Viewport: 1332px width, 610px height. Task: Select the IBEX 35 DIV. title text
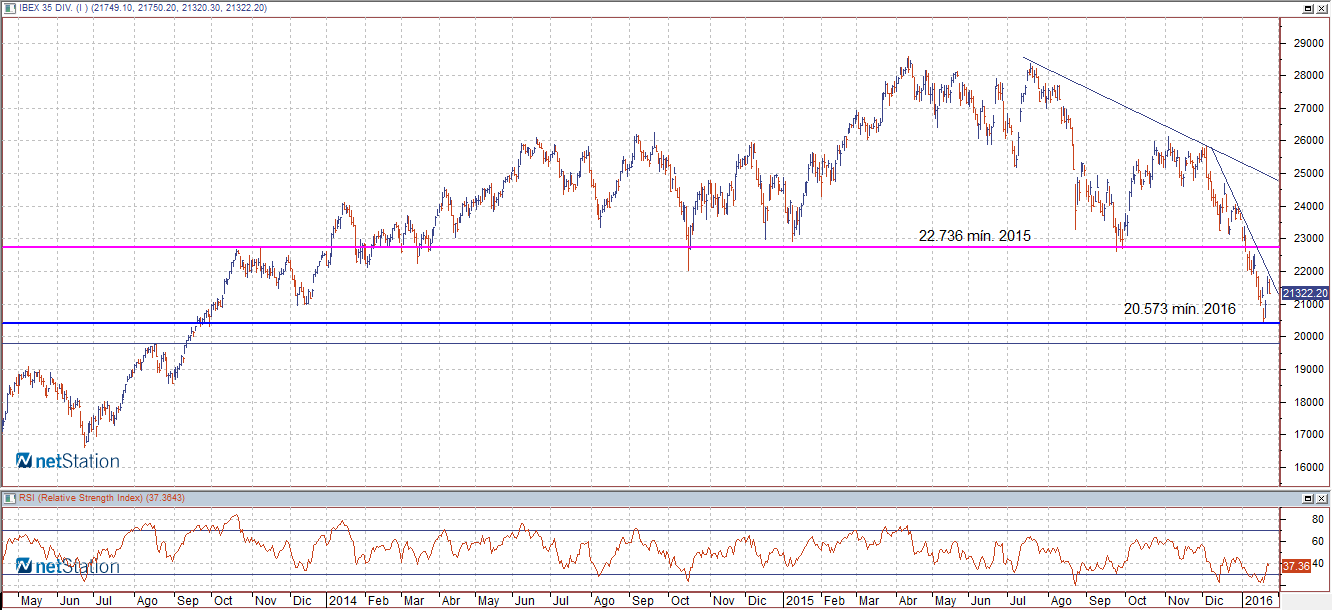point(58,8)
